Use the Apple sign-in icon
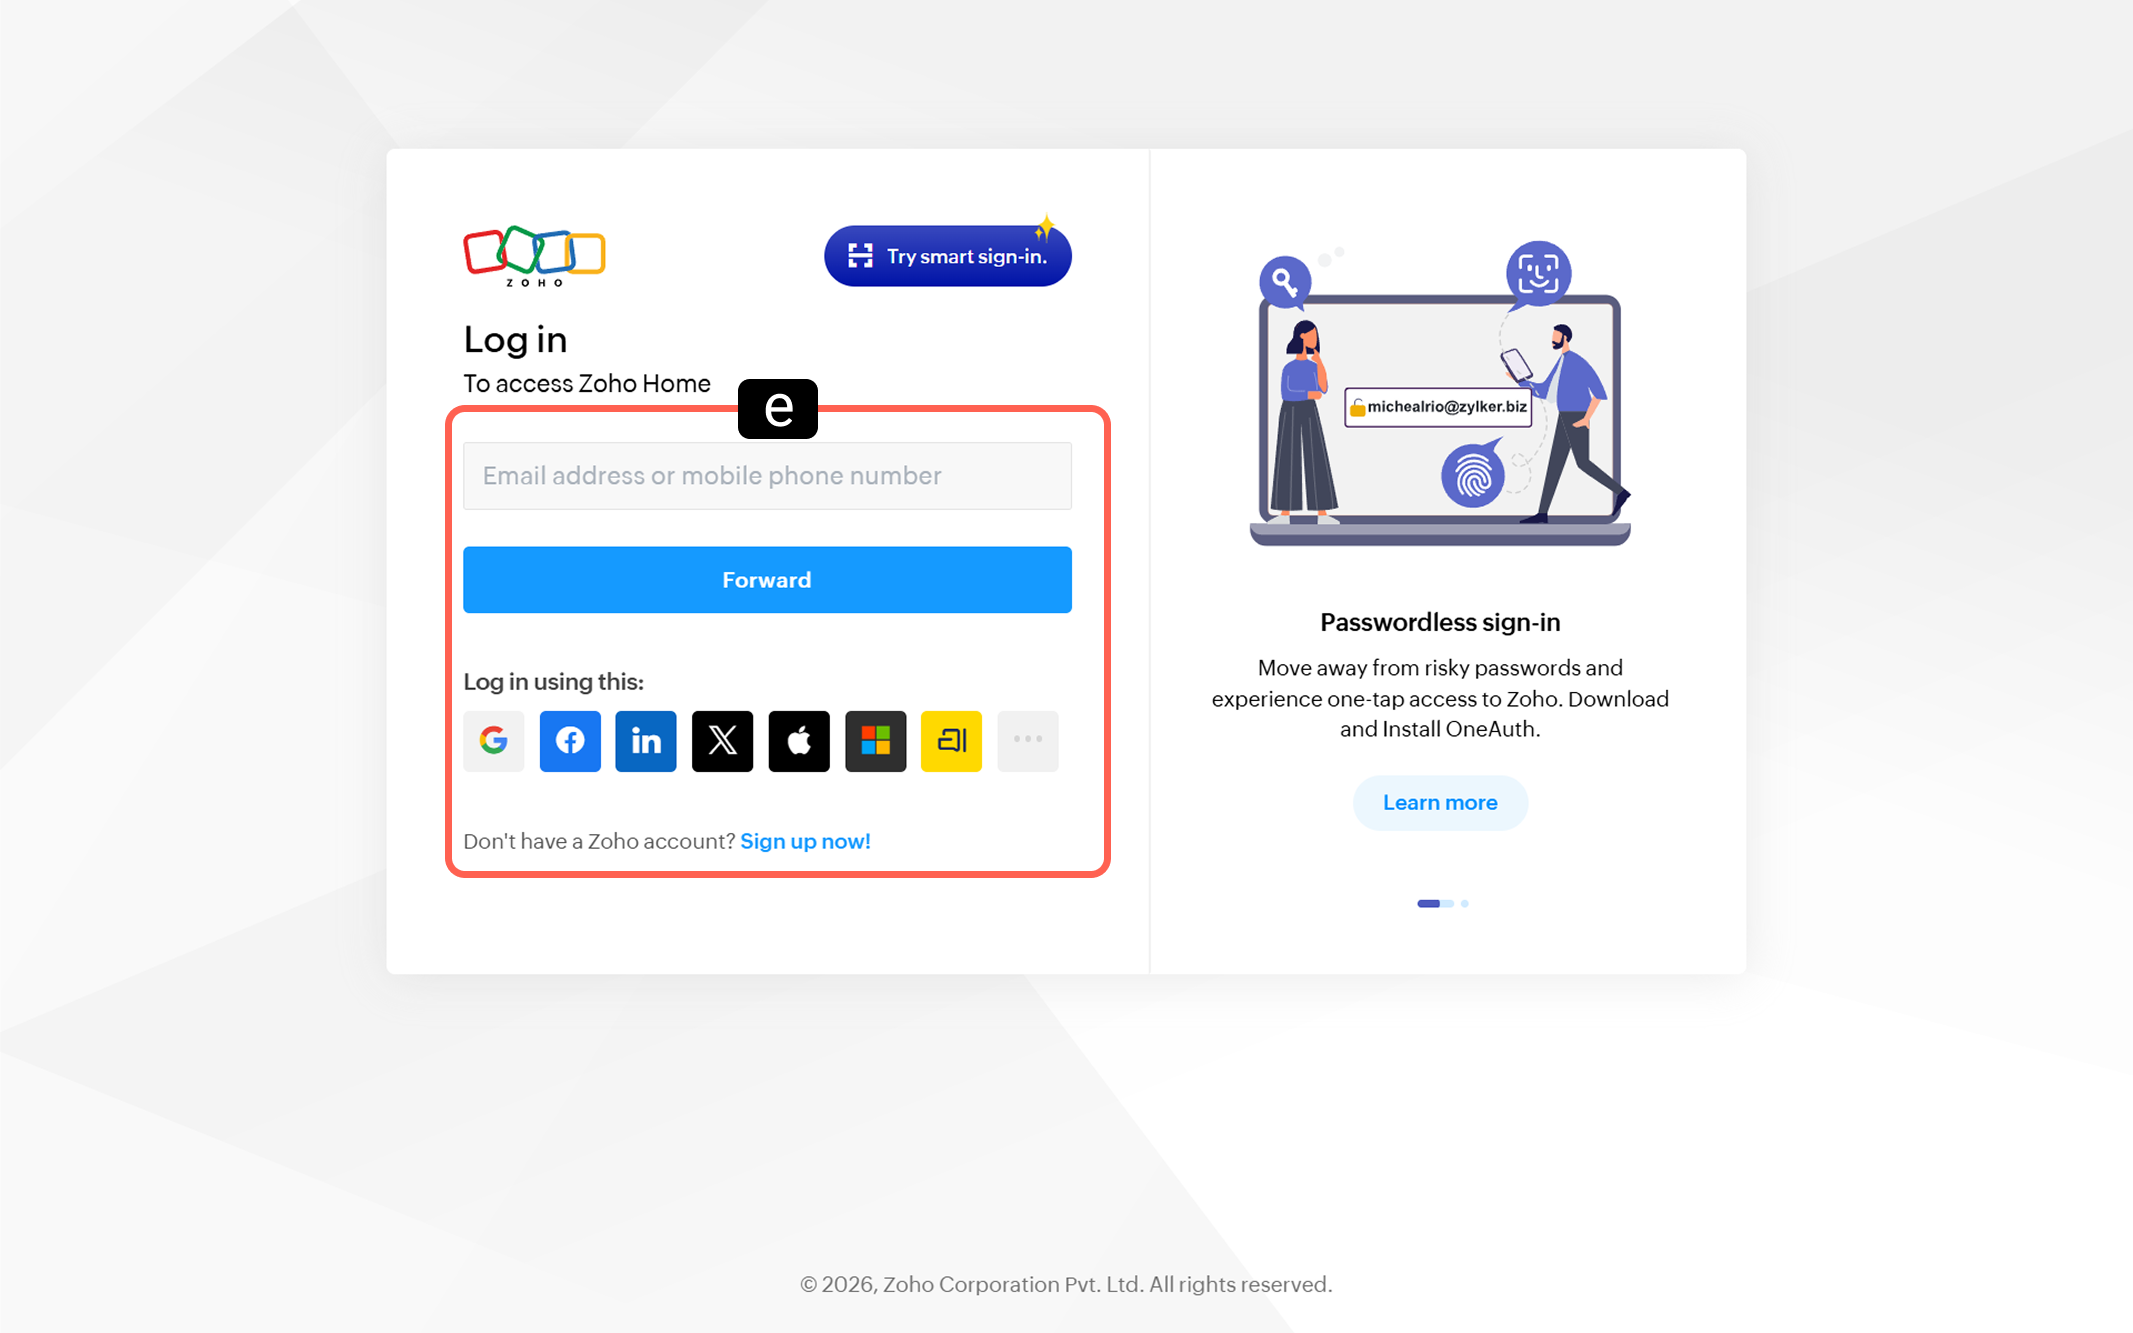This screenshot has width=2133, height=1333. point(799,741)
